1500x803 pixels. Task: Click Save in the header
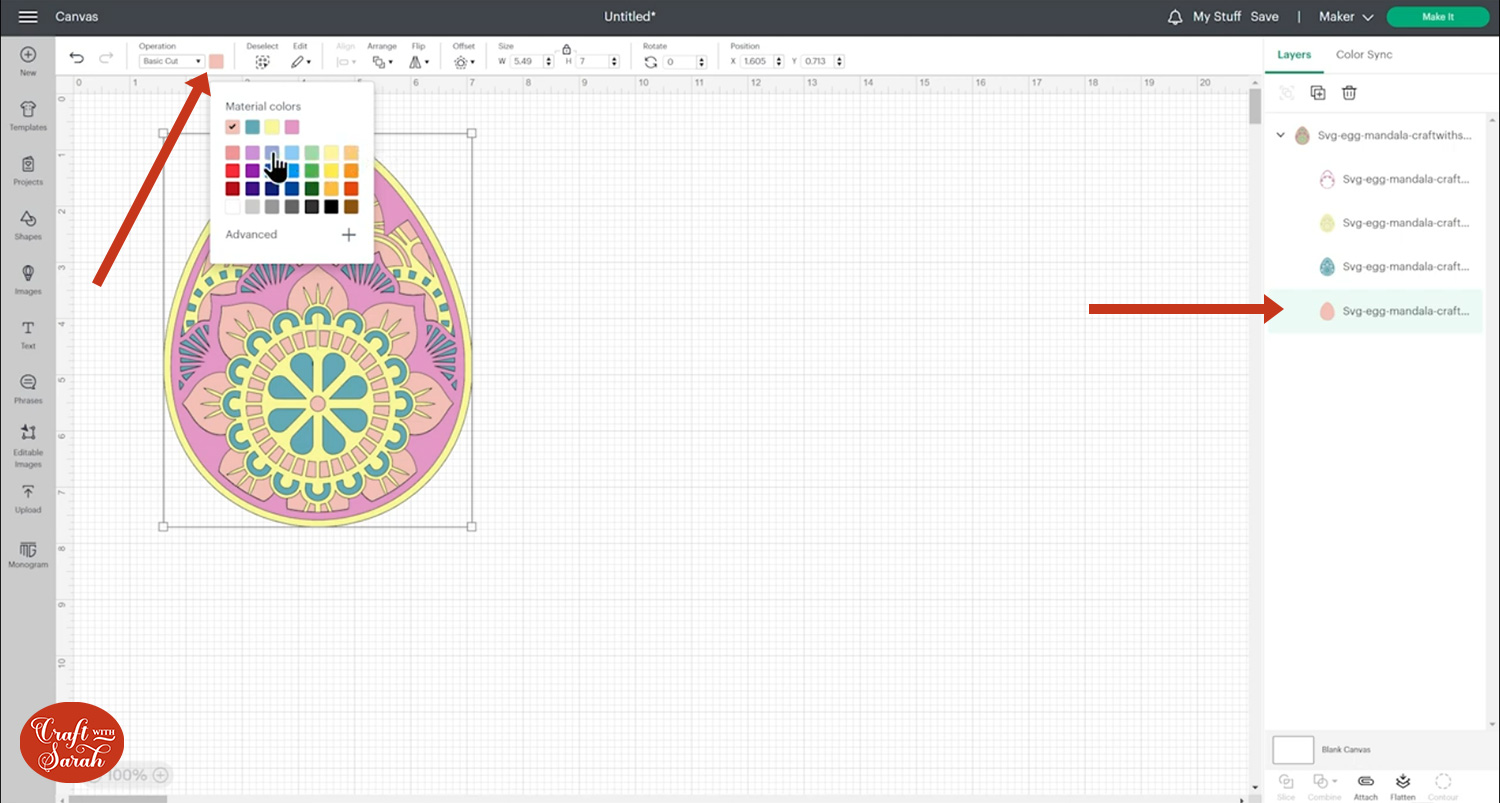[x=1264, y=17]
